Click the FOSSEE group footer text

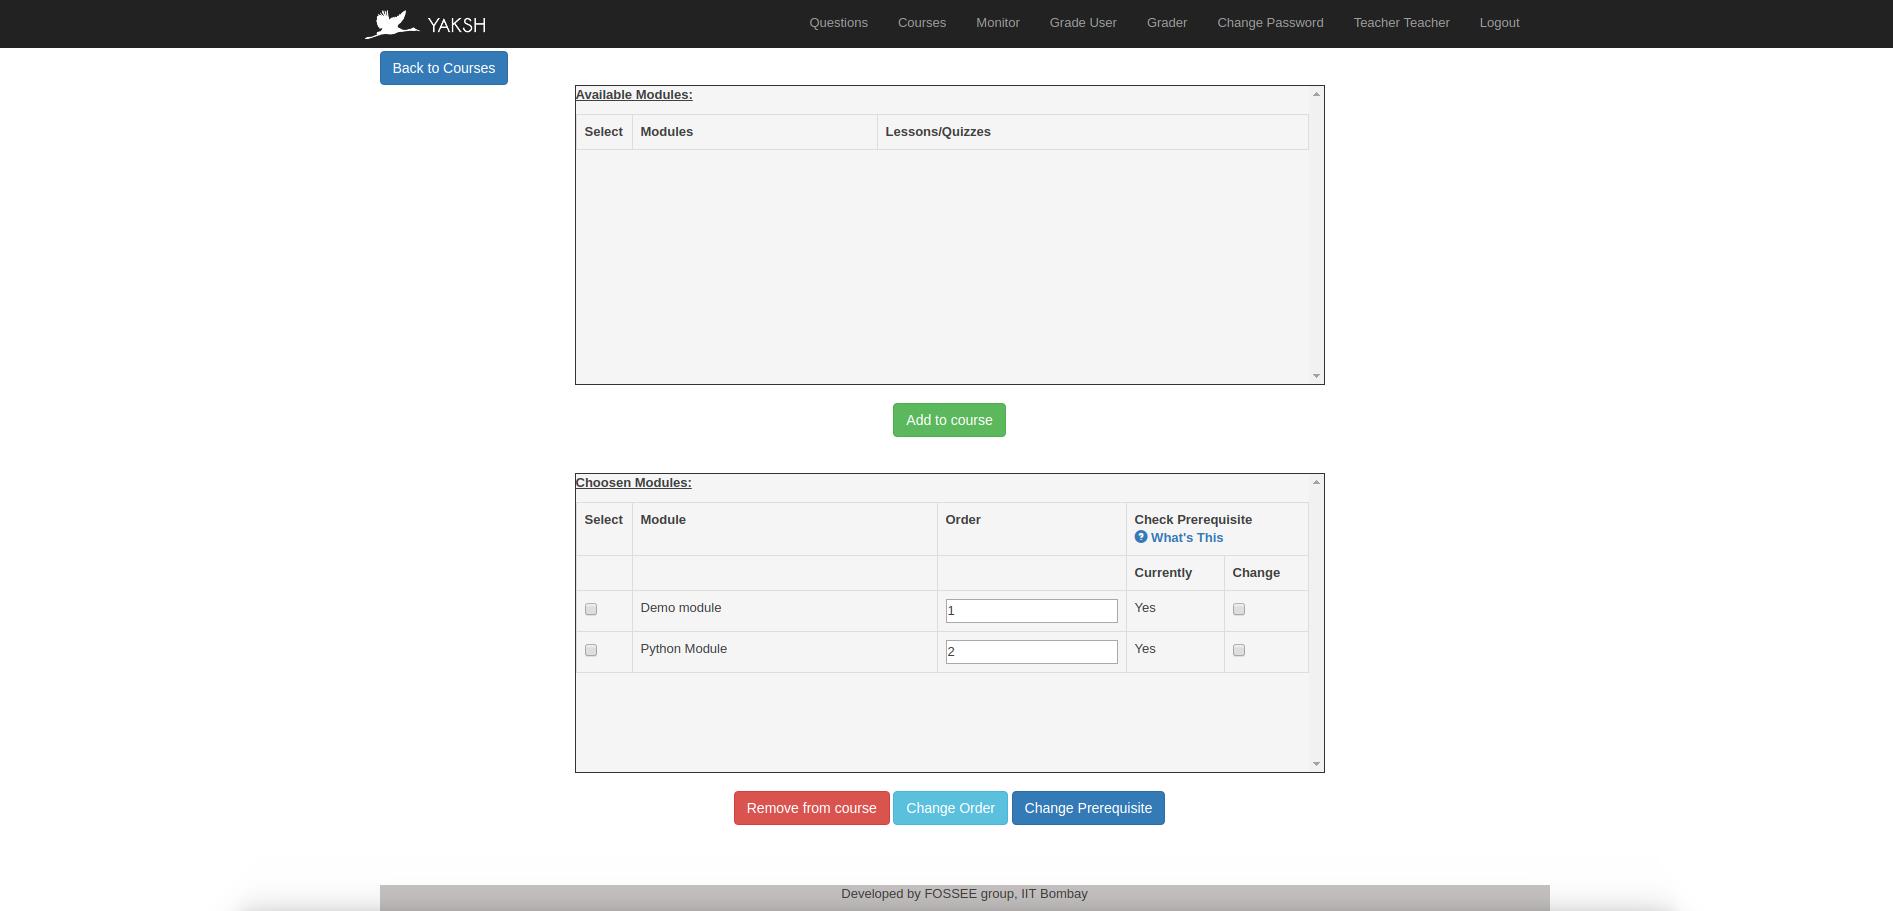coord(964,894)
